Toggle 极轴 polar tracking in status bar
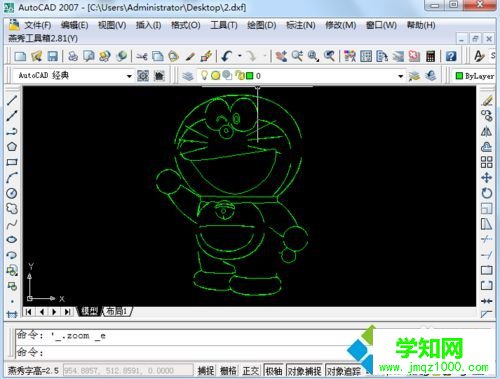The width and height of the screenshot is (500, 379). click(274, 370)
